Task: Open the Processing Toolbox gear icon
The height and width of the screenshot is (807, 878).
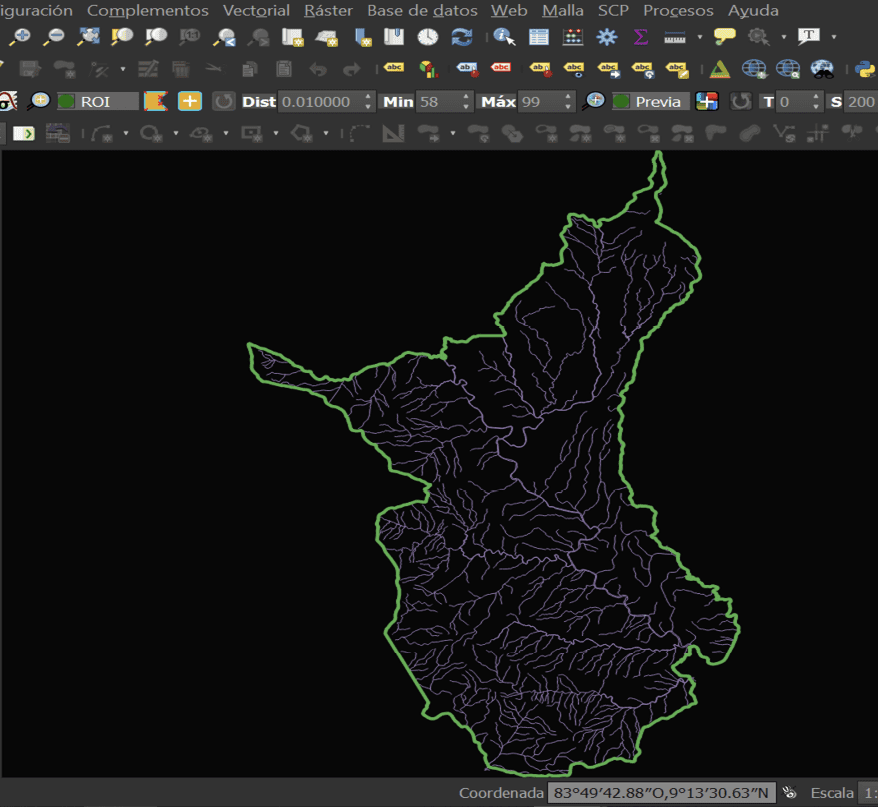Action: (x=606, y=37)
